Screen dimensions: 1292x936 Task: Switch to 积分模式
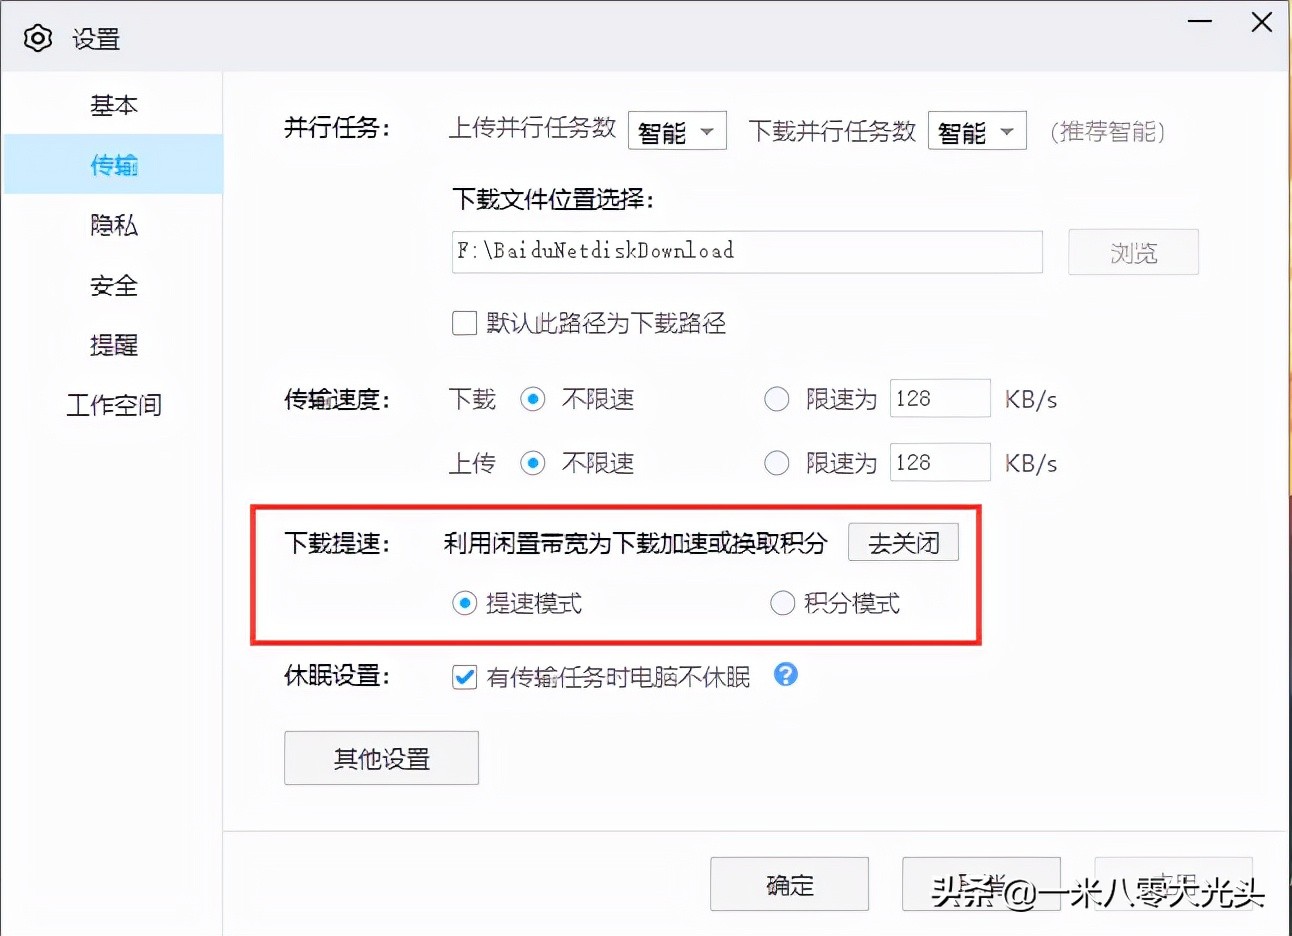(782, 603)
